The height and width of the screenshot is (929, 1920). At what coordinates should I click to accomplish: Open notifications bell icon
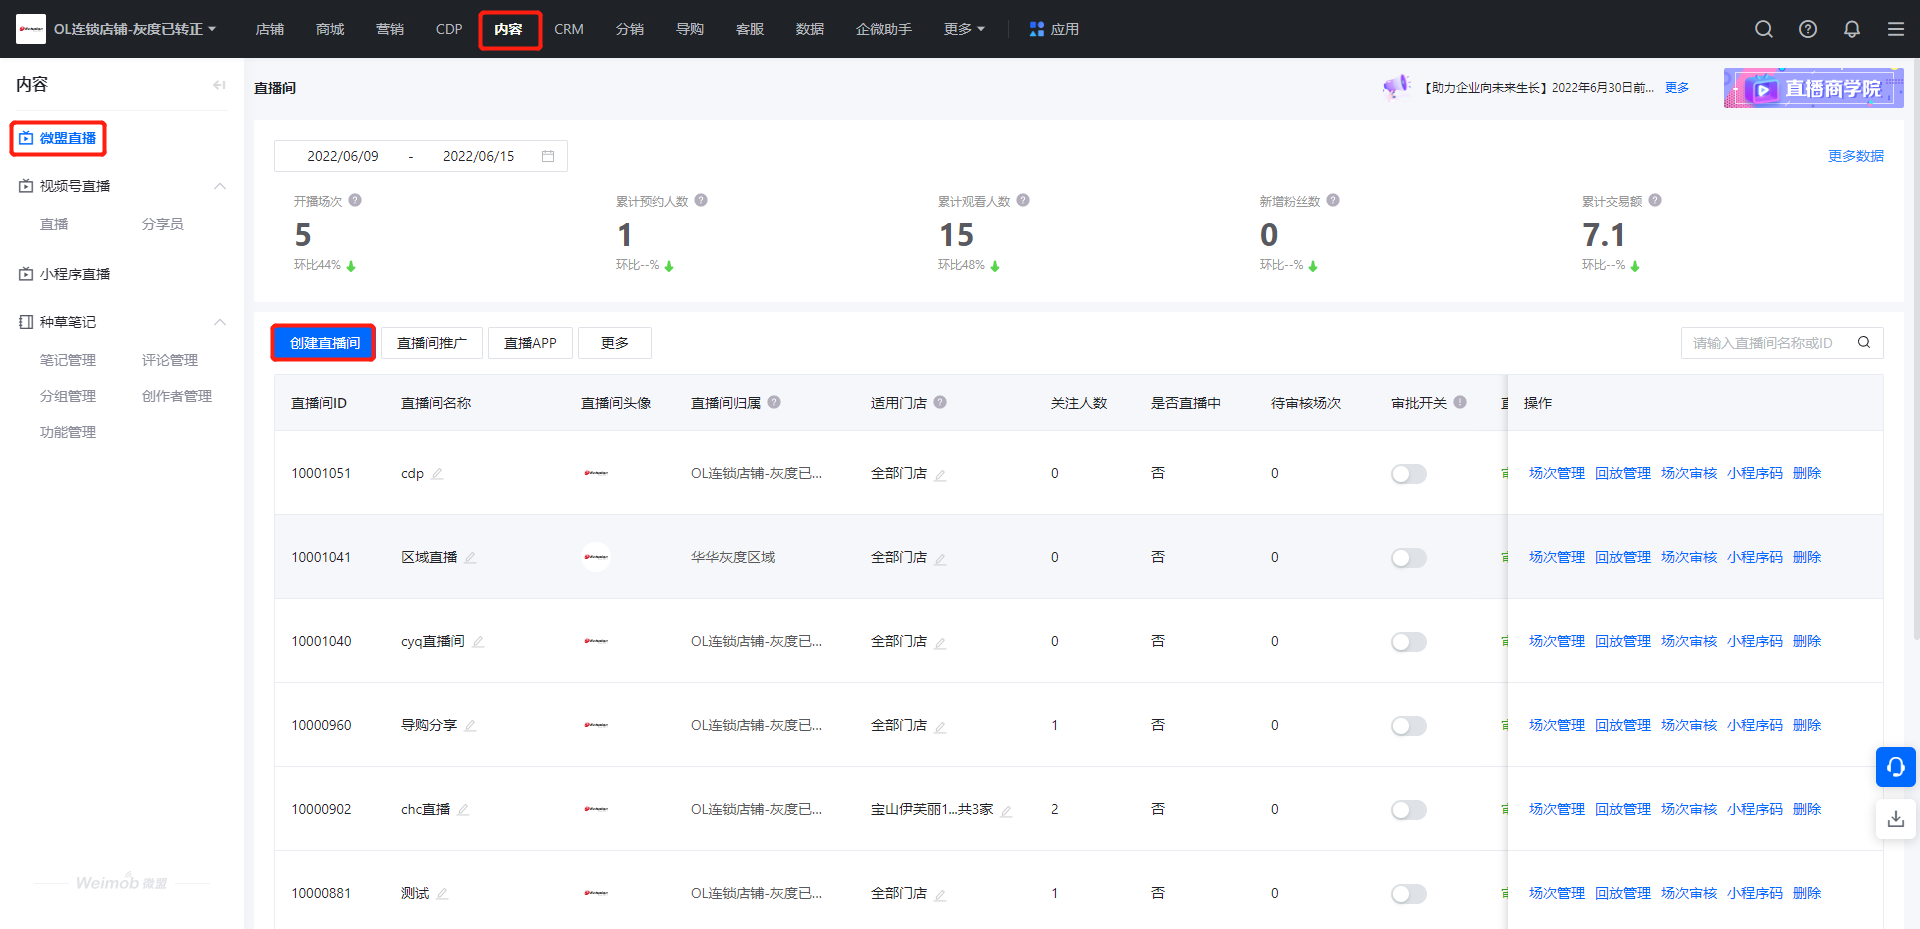tap(1852, 29)
